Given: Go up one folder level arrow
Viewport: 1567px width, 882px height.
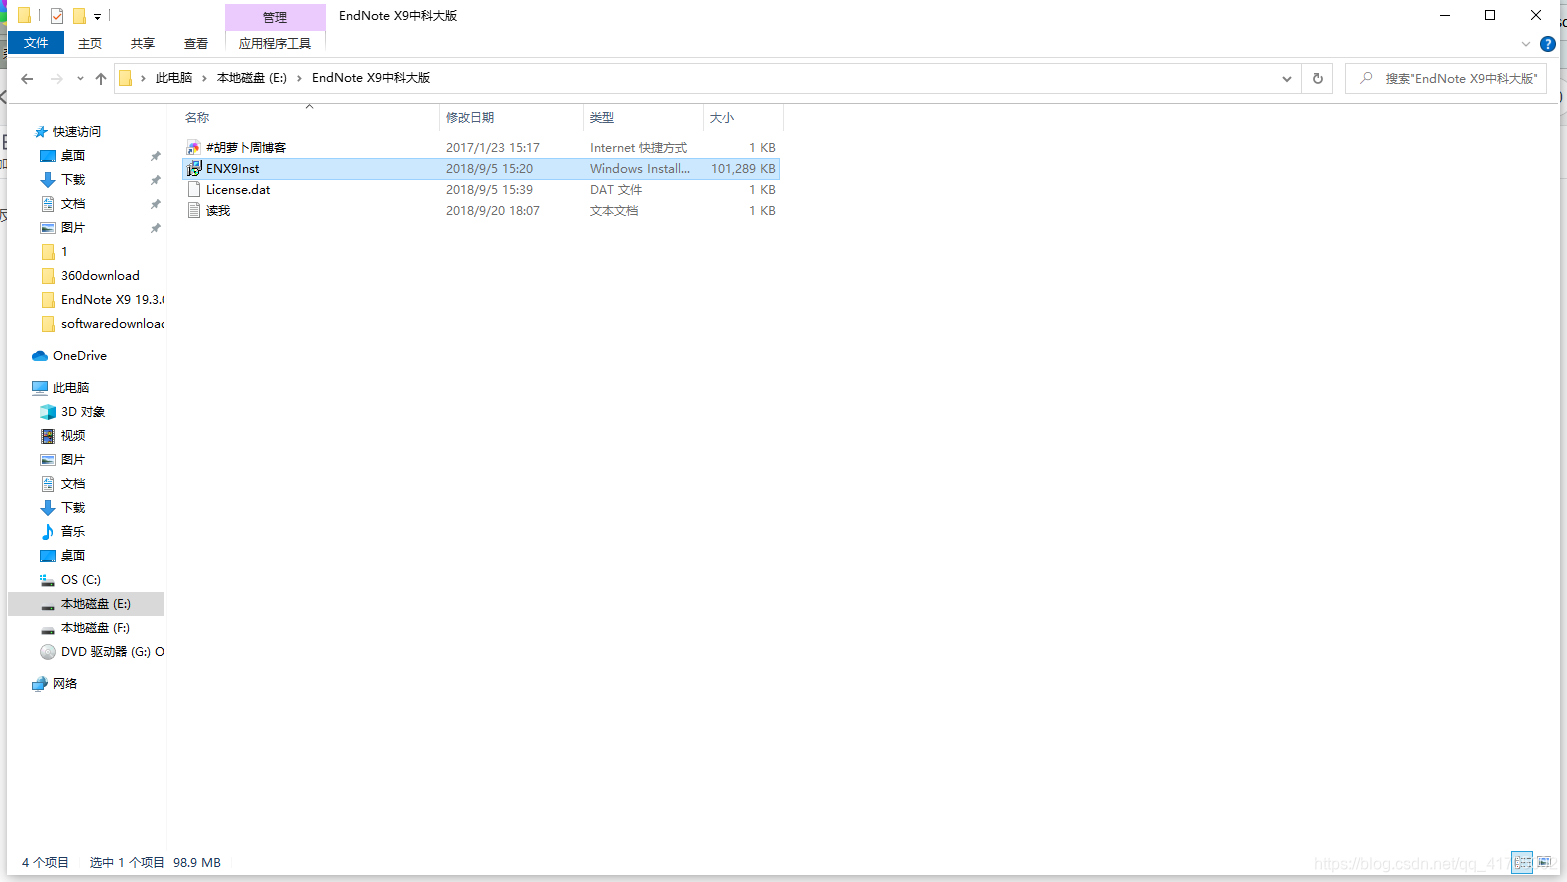Looking at the screenshot, I should [101, 79].
